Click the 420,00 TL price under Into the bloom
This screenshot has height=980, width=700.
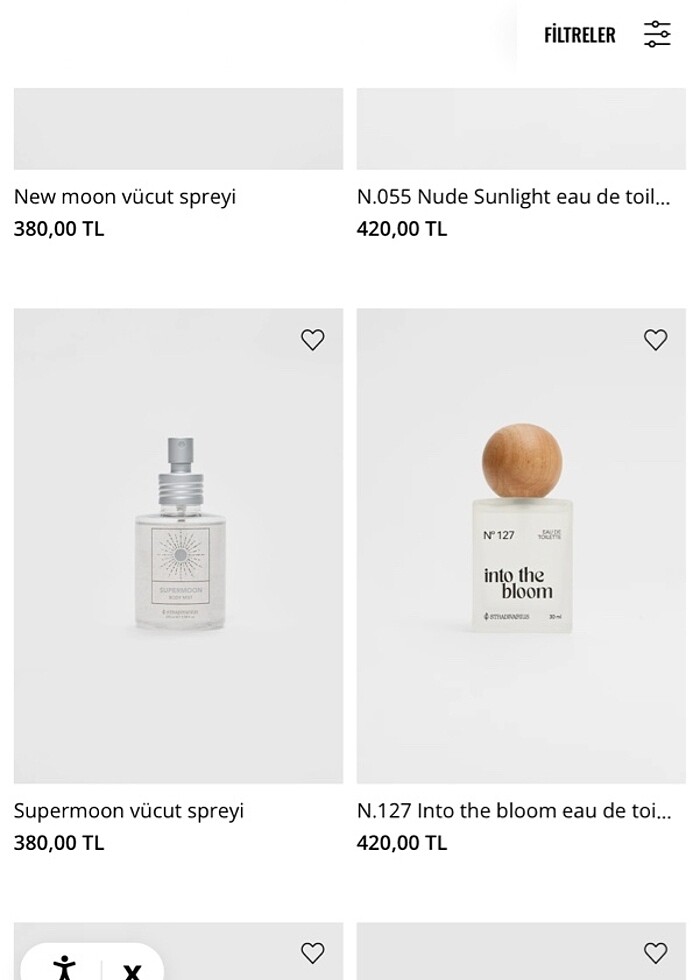[402, 843]
